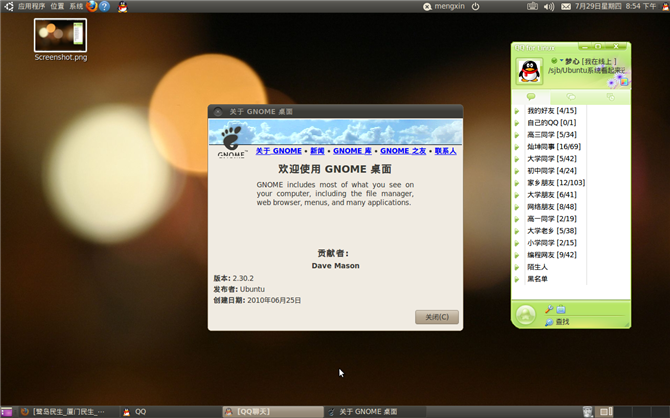Click the mengxin user name in panel

449,6
